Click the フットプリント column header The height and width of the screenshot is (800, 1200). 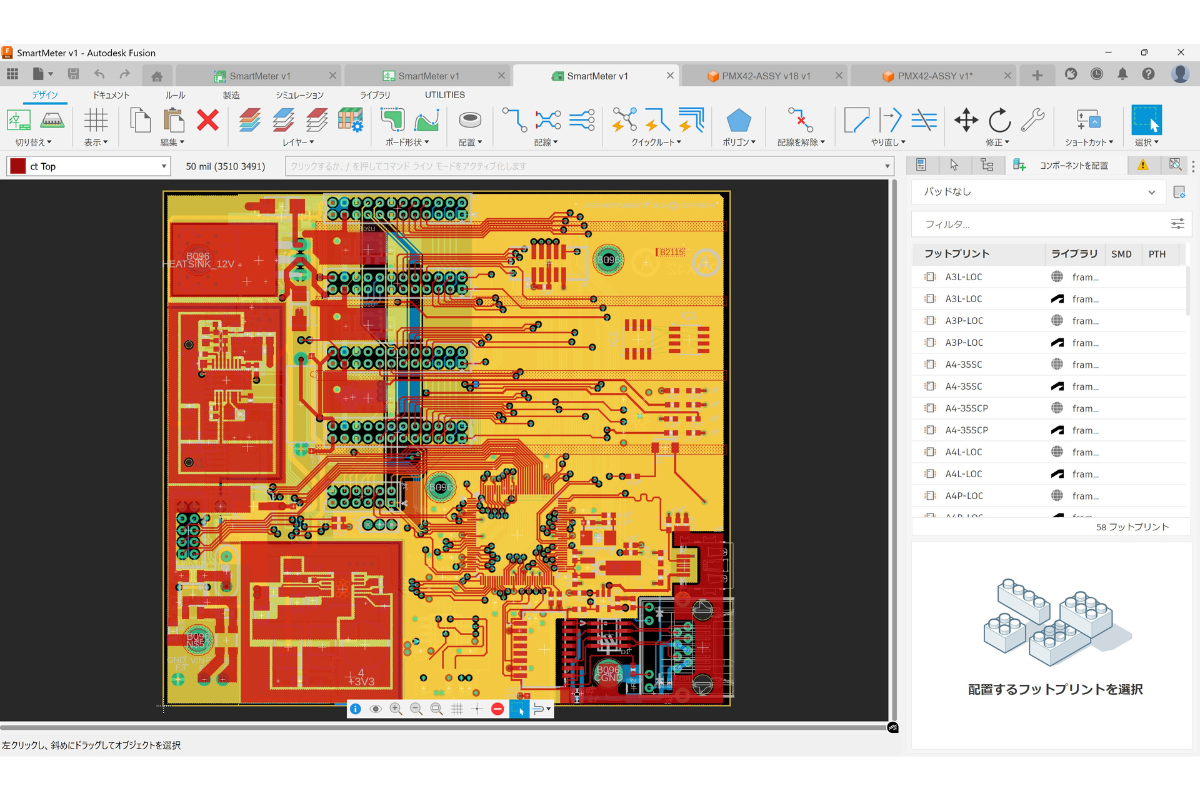[957, 254]
